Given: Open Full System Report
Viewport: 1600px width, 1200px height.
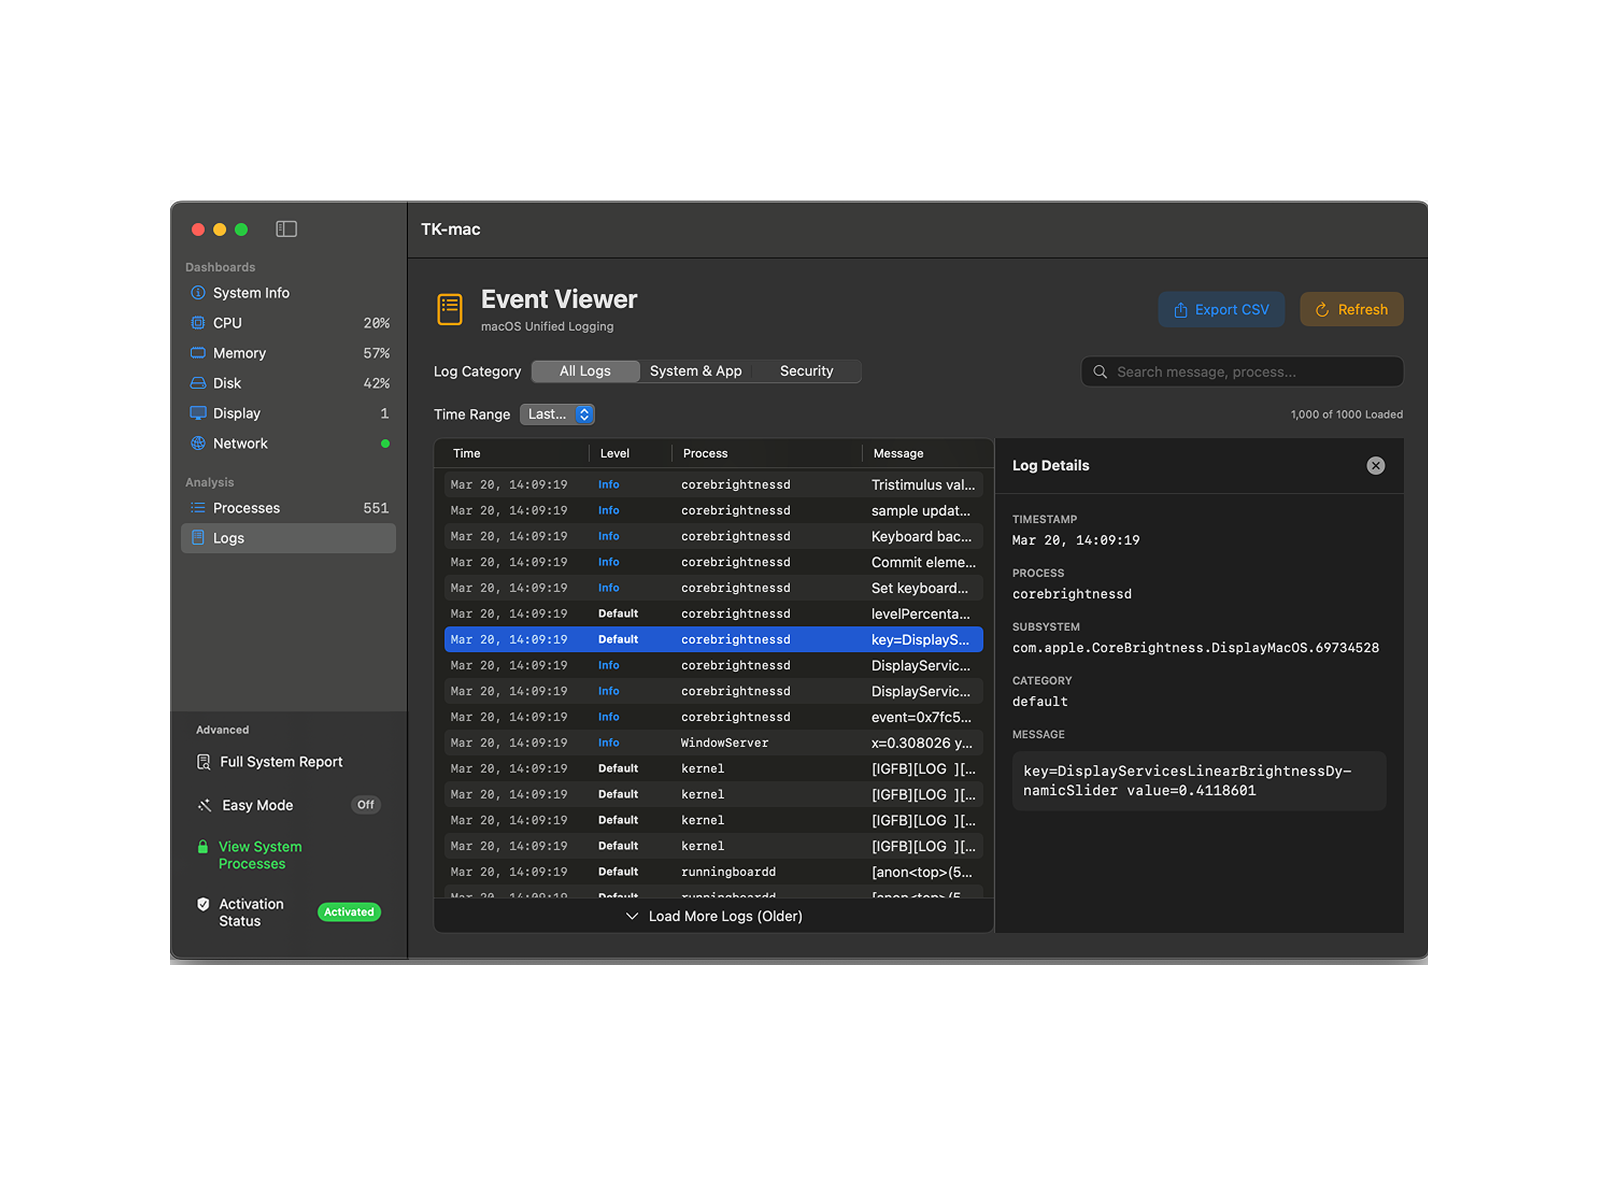Looking at the screenshot, I should coord(281,762).
